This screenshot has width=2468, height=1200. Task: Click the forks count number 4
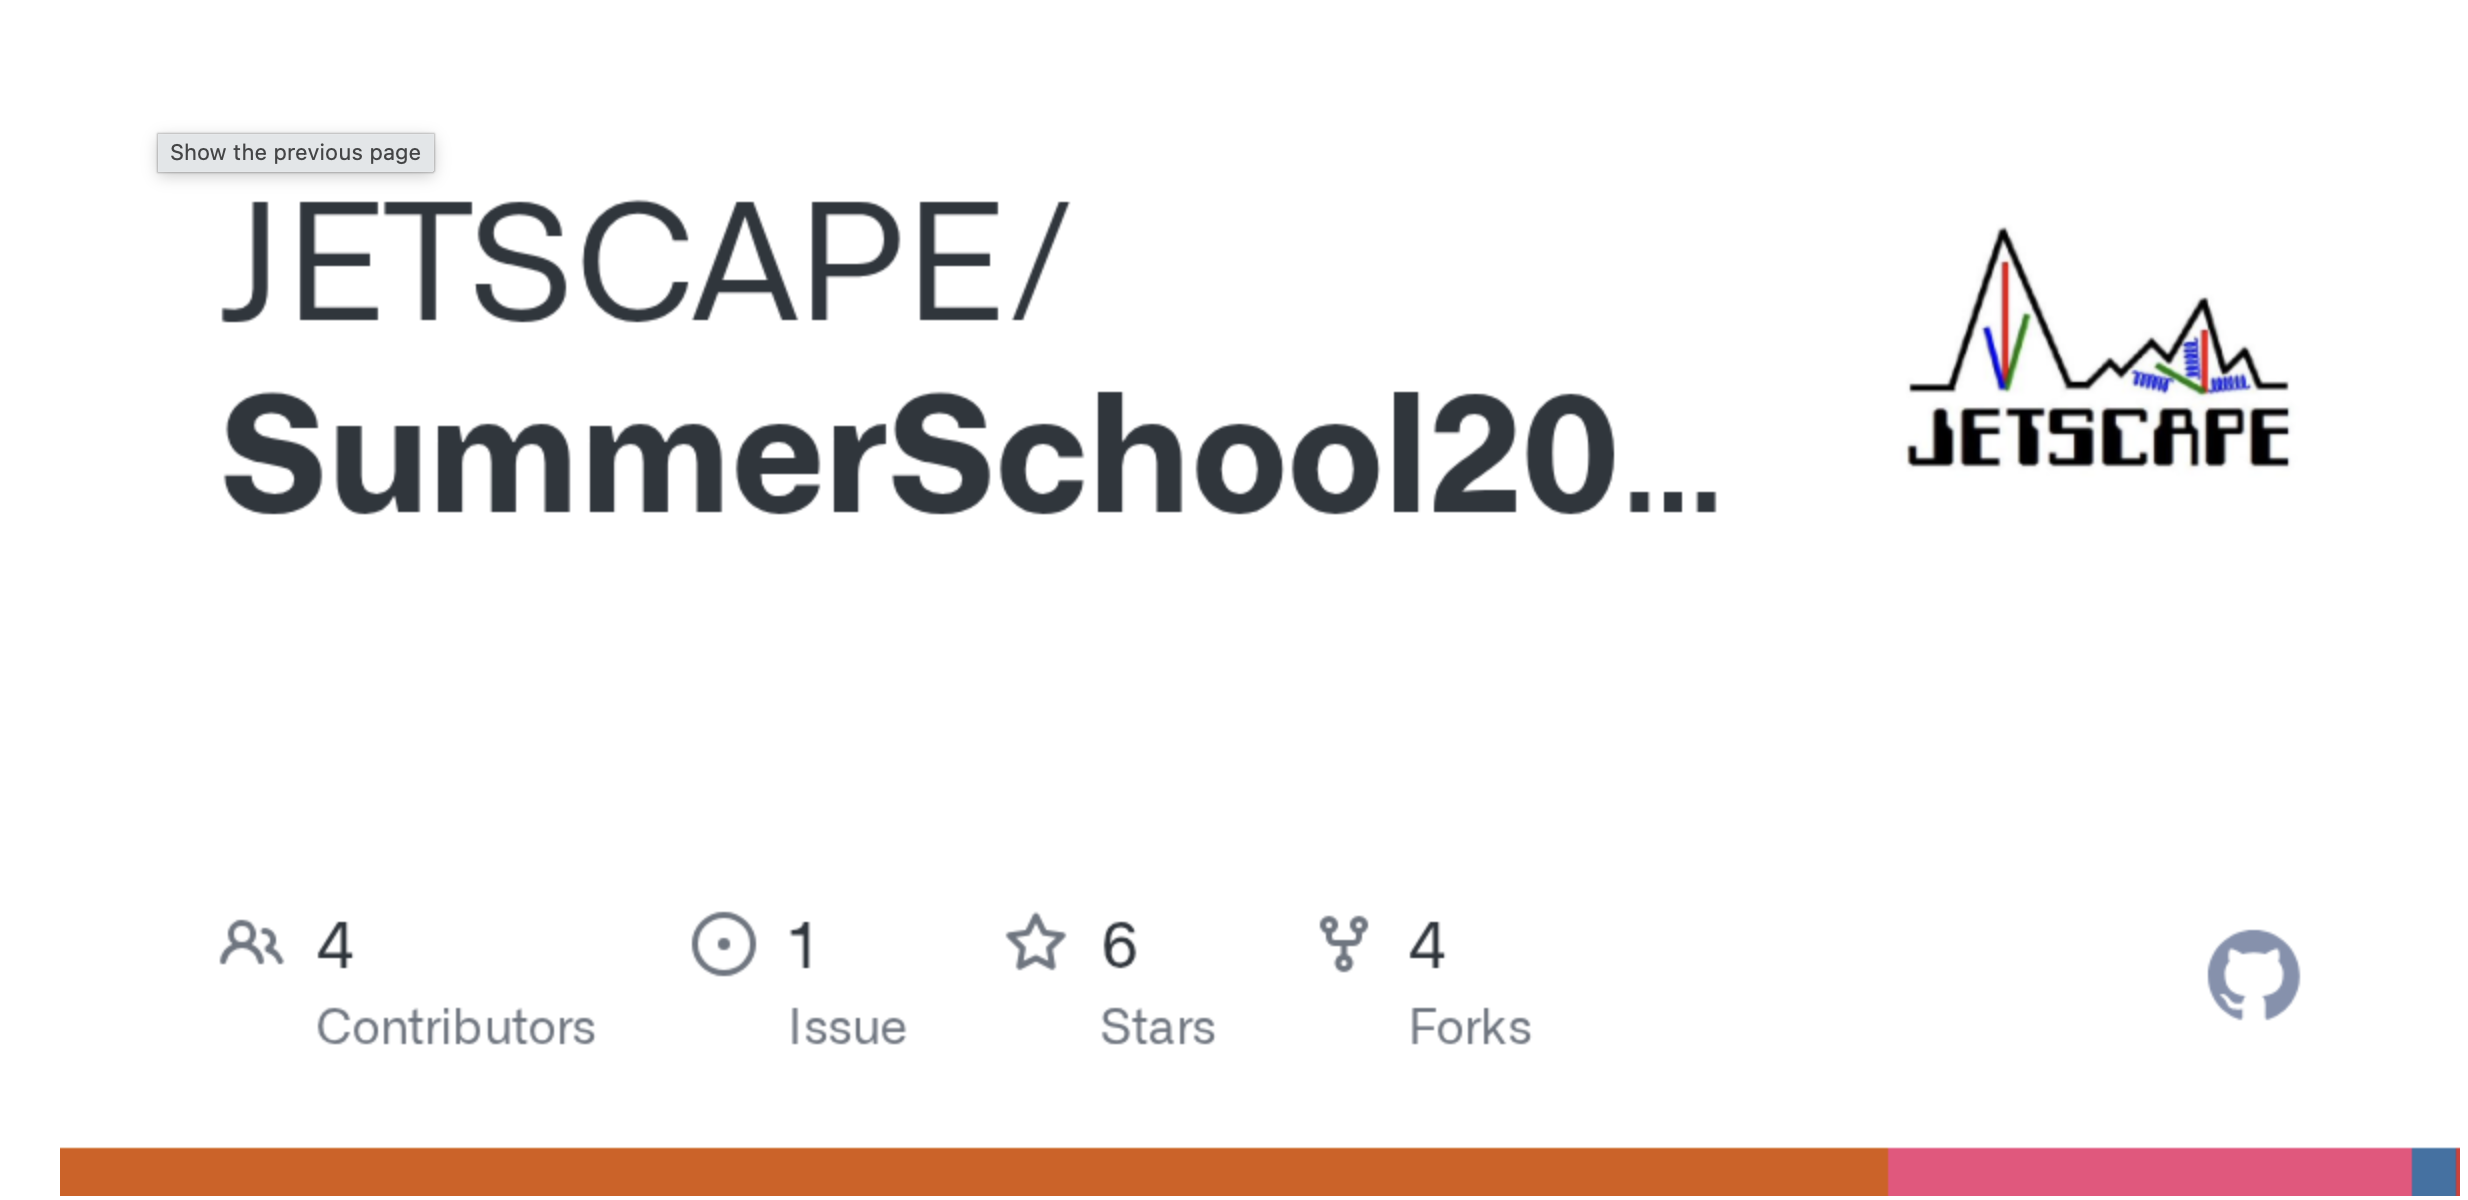tap(1427, 945)
